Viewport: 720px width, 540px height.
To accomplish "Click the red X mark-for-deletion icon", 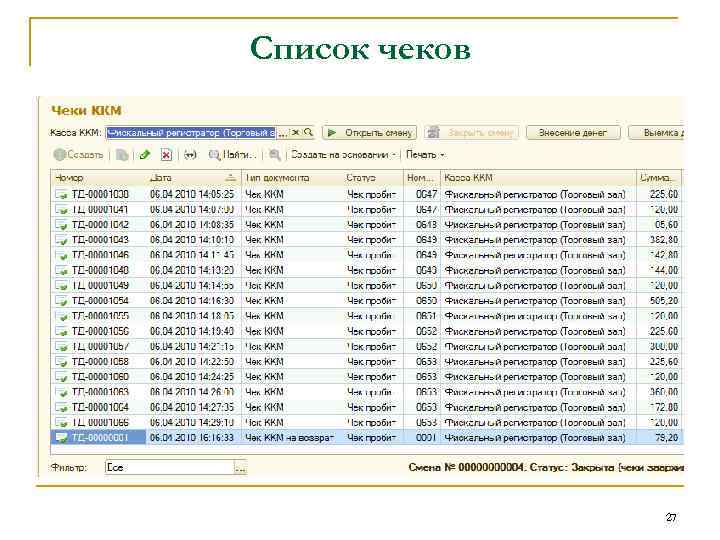I will click(166, 155).
